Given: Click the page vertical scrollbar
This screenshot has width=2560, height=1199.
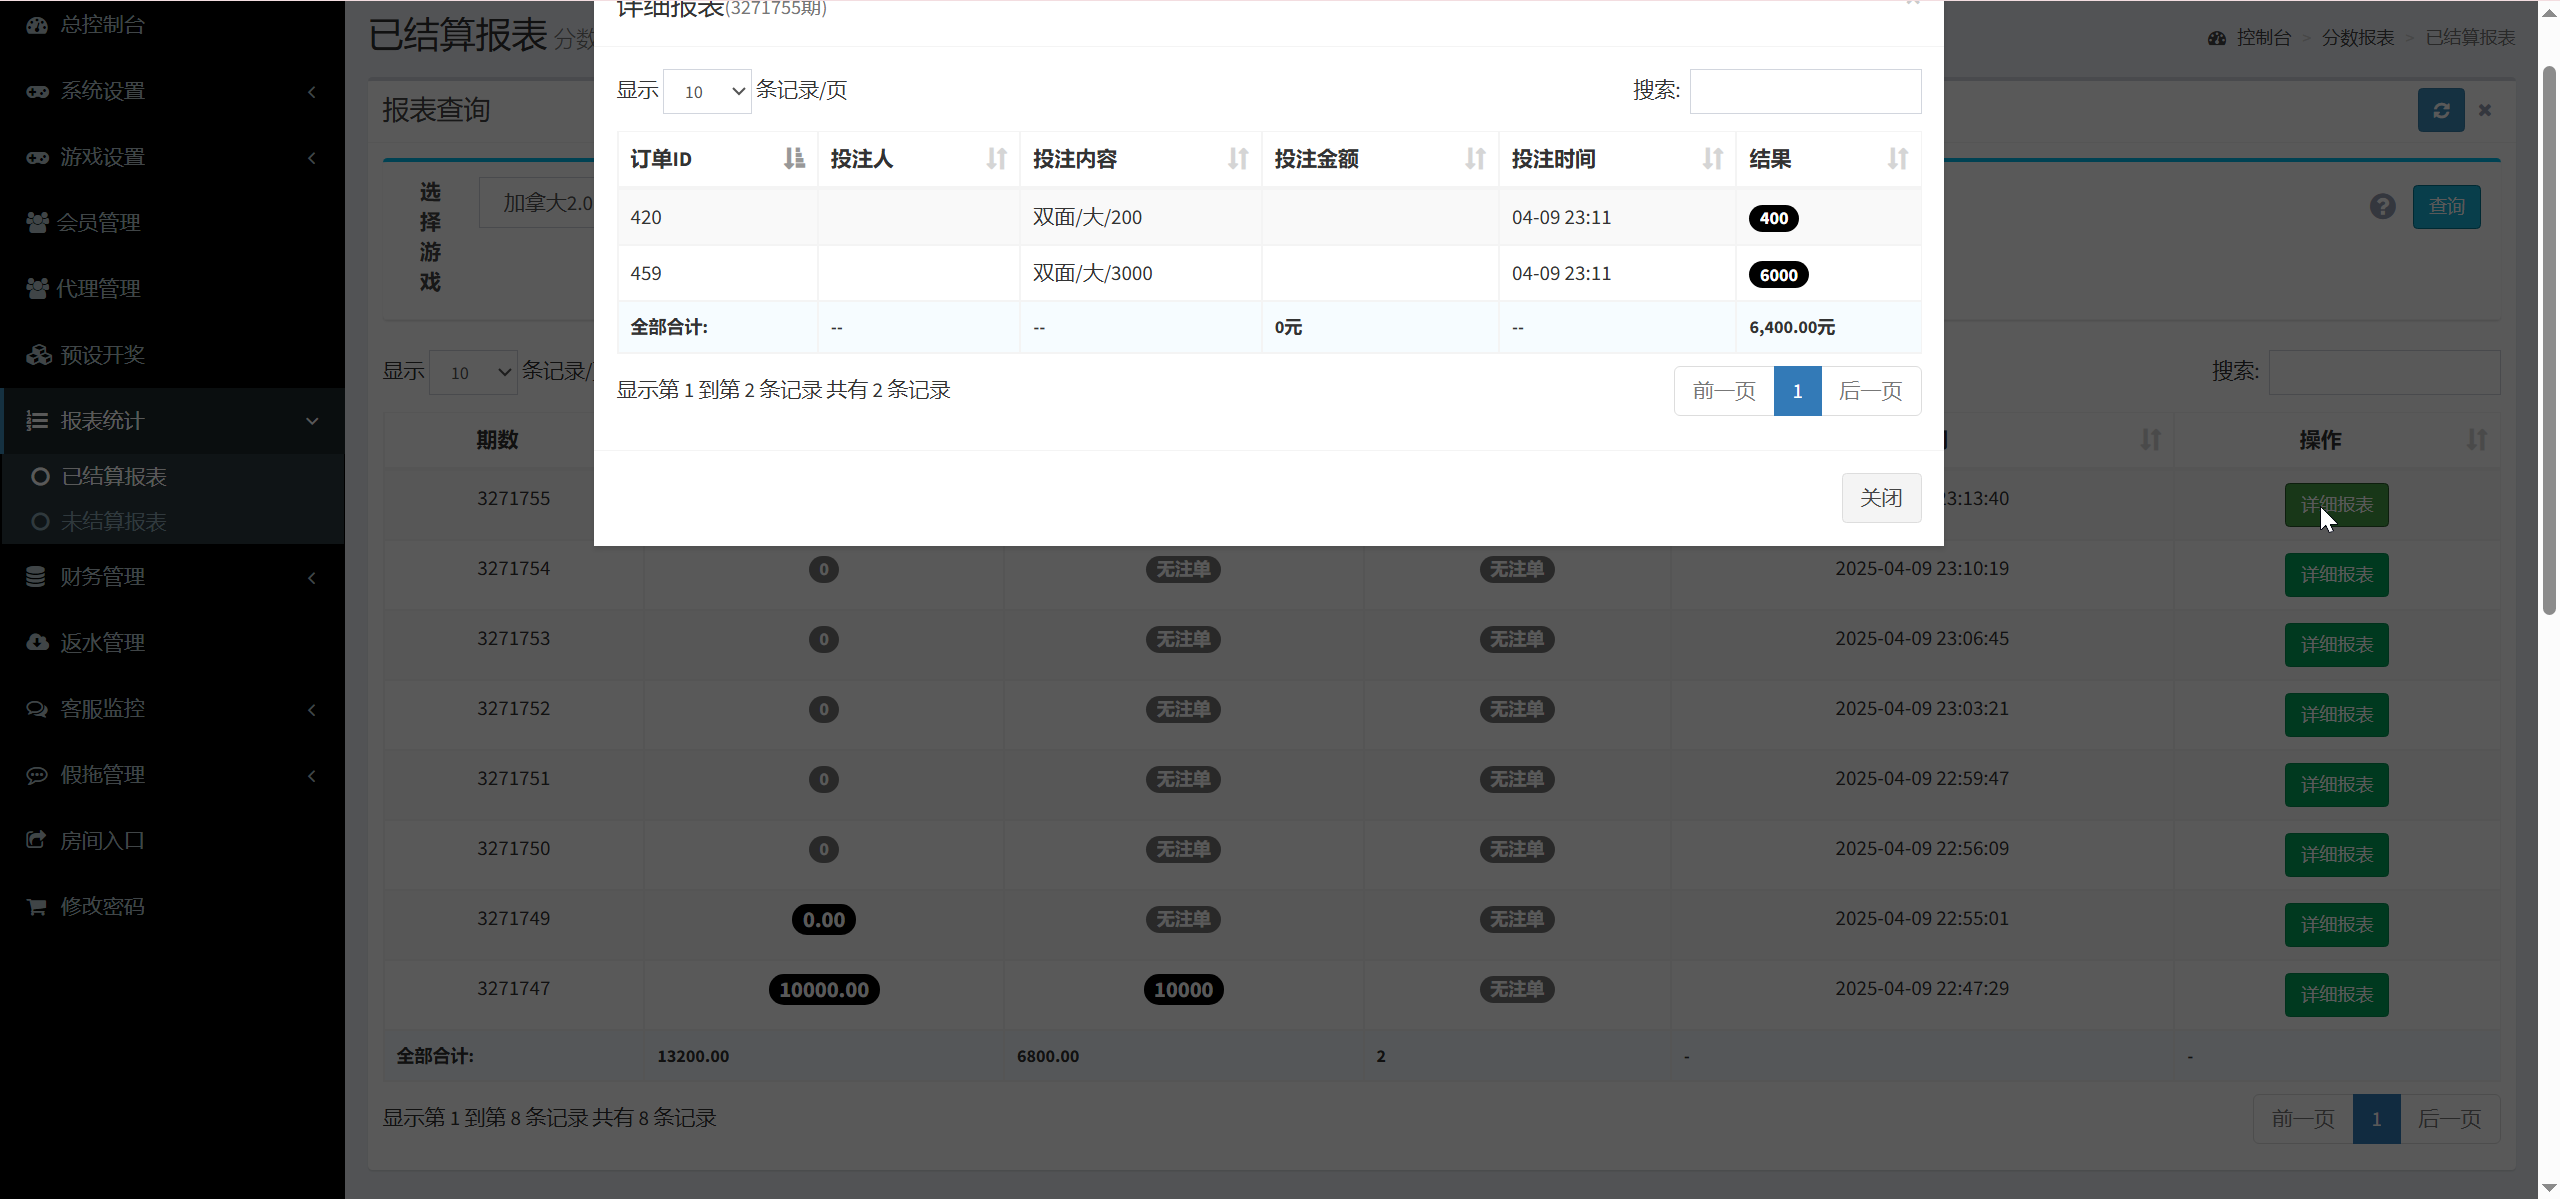Looking at the screenshot, I should click(x=2548, y=340).
